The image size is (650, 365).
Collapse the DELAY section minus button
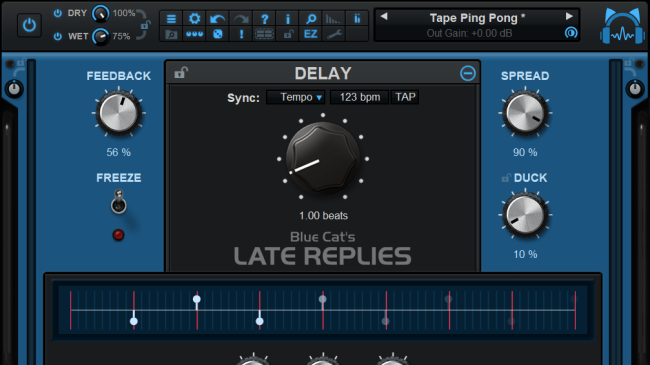(468, 73)
